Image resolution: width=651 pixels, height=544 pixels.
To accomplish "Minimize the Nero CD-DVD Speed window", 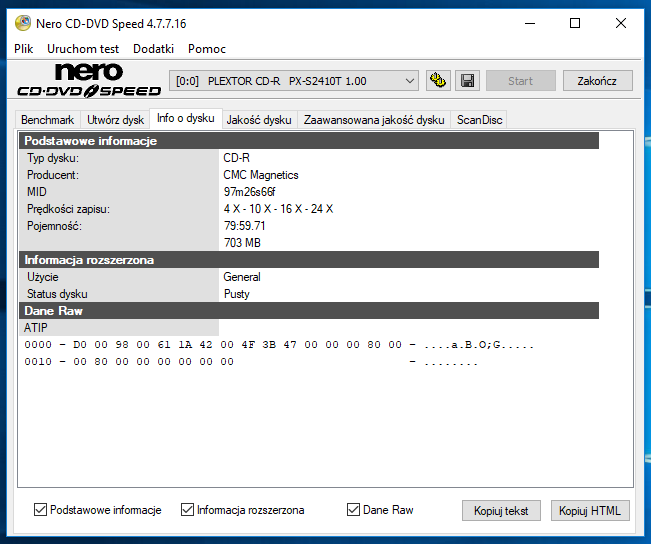I will pos(530,23).
